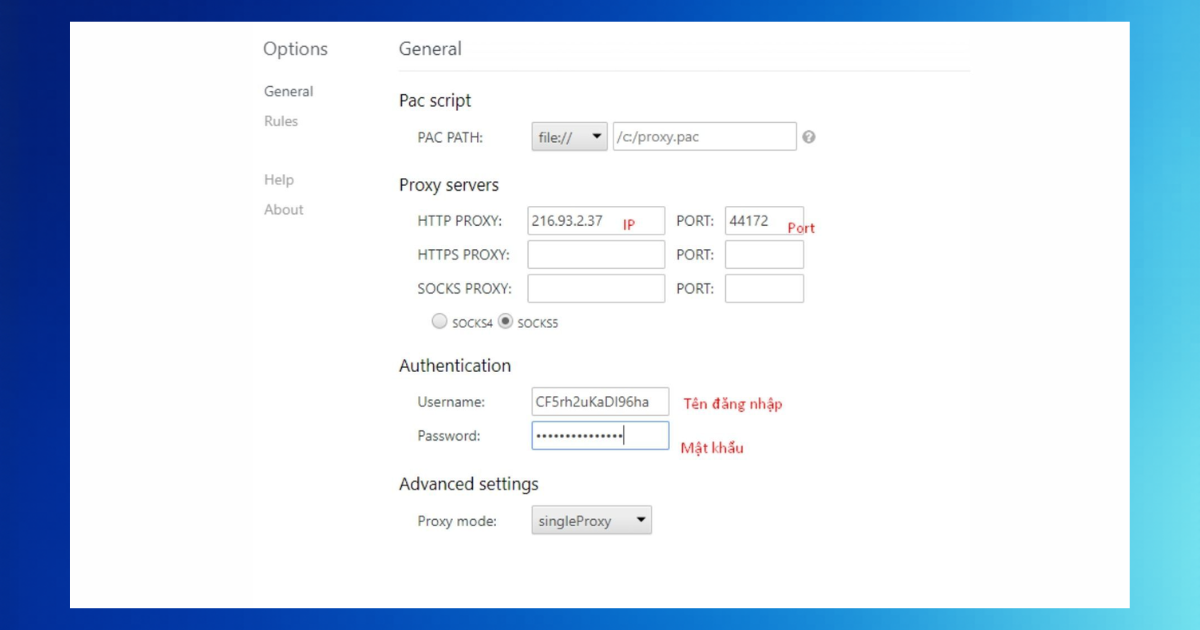Click the HTTPS PROXY address field
Screen dimensions: 1200x630
tap(596, 255)
